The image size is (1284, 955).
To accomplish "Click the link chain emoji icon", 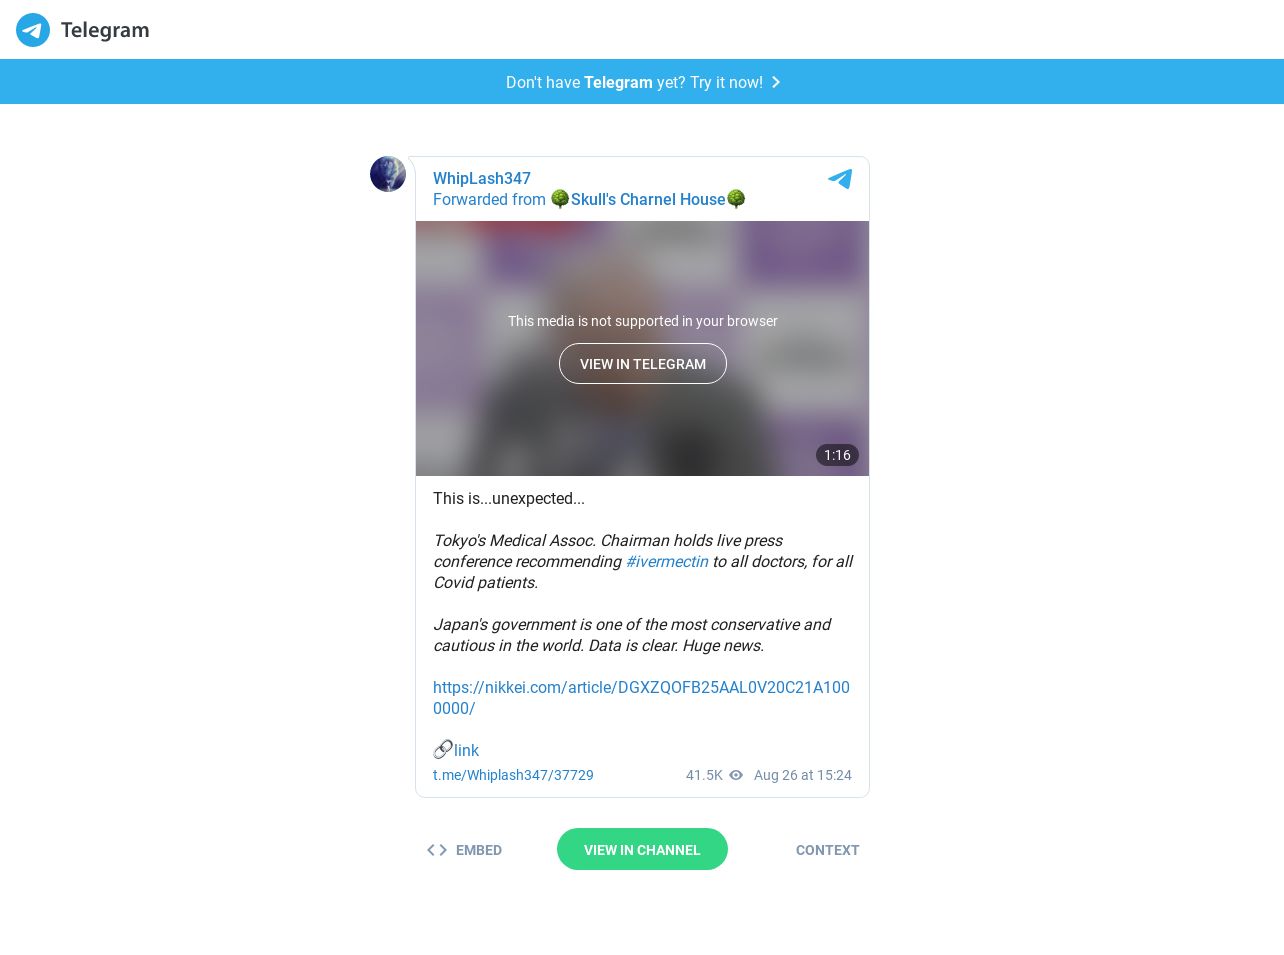I will coord(443,749).
